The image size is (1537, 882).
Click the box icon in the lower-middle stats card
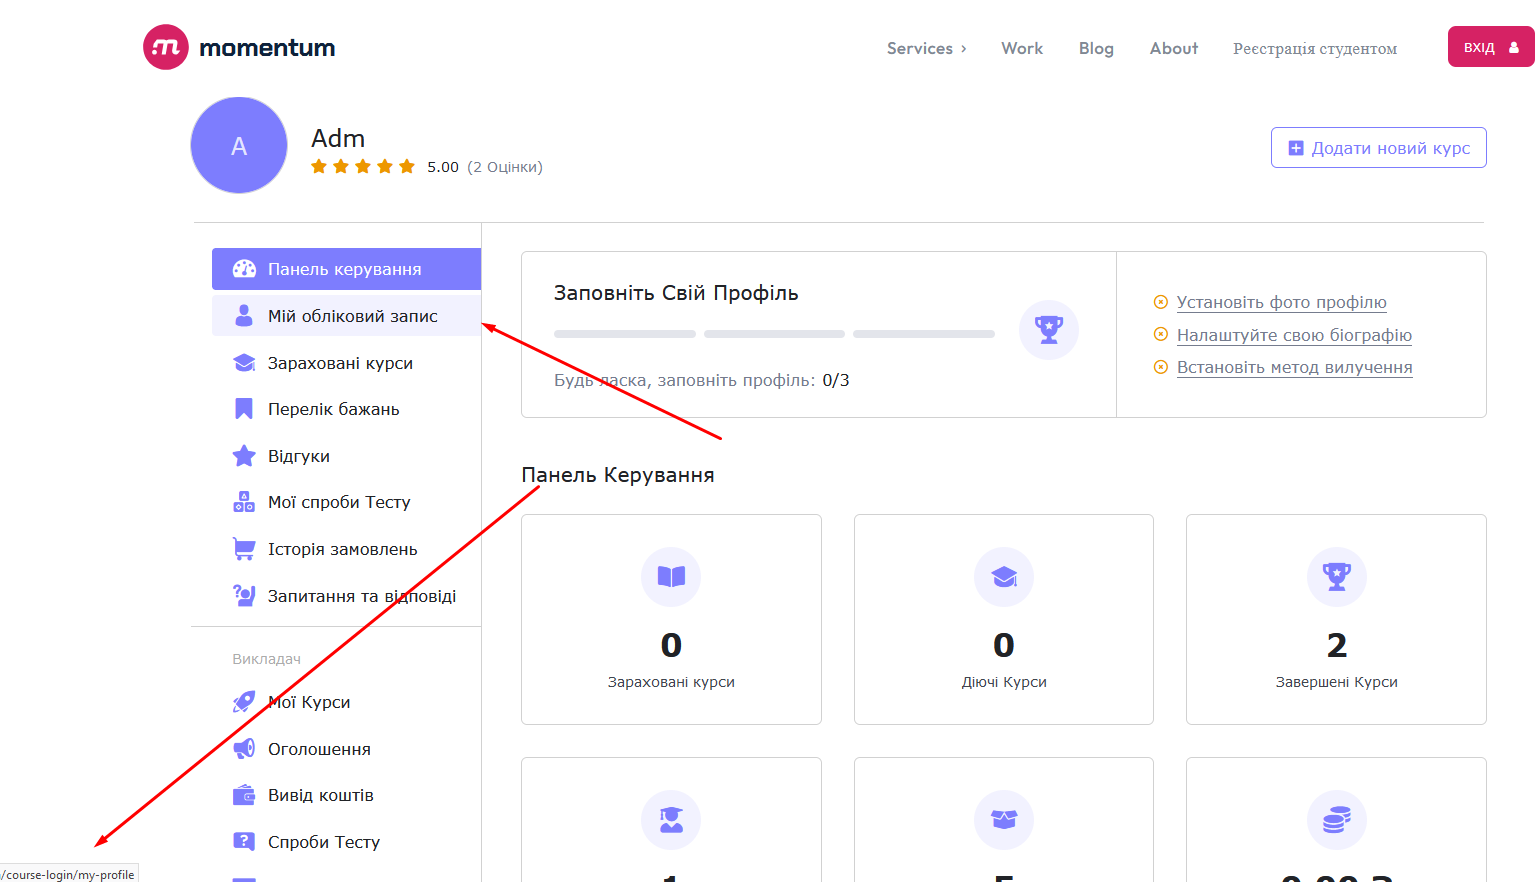pos(1004,820)
